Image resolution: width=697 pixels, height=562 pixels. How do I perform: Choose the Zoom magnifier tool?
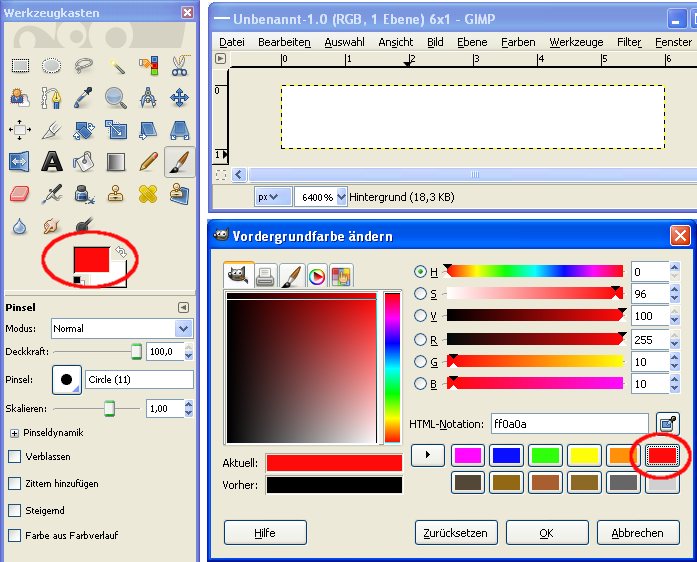pos(116,98)
